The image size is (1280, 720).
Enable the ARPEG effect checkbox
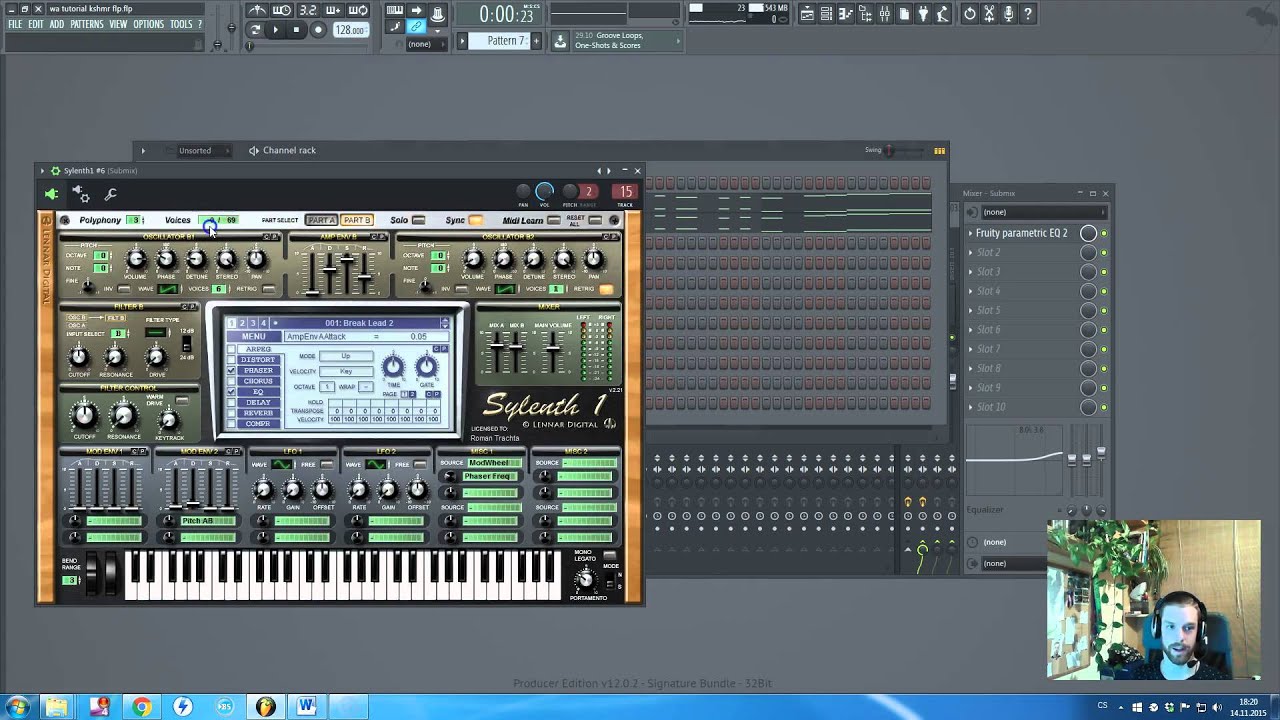pyautogui.click(x=232, y=349)
